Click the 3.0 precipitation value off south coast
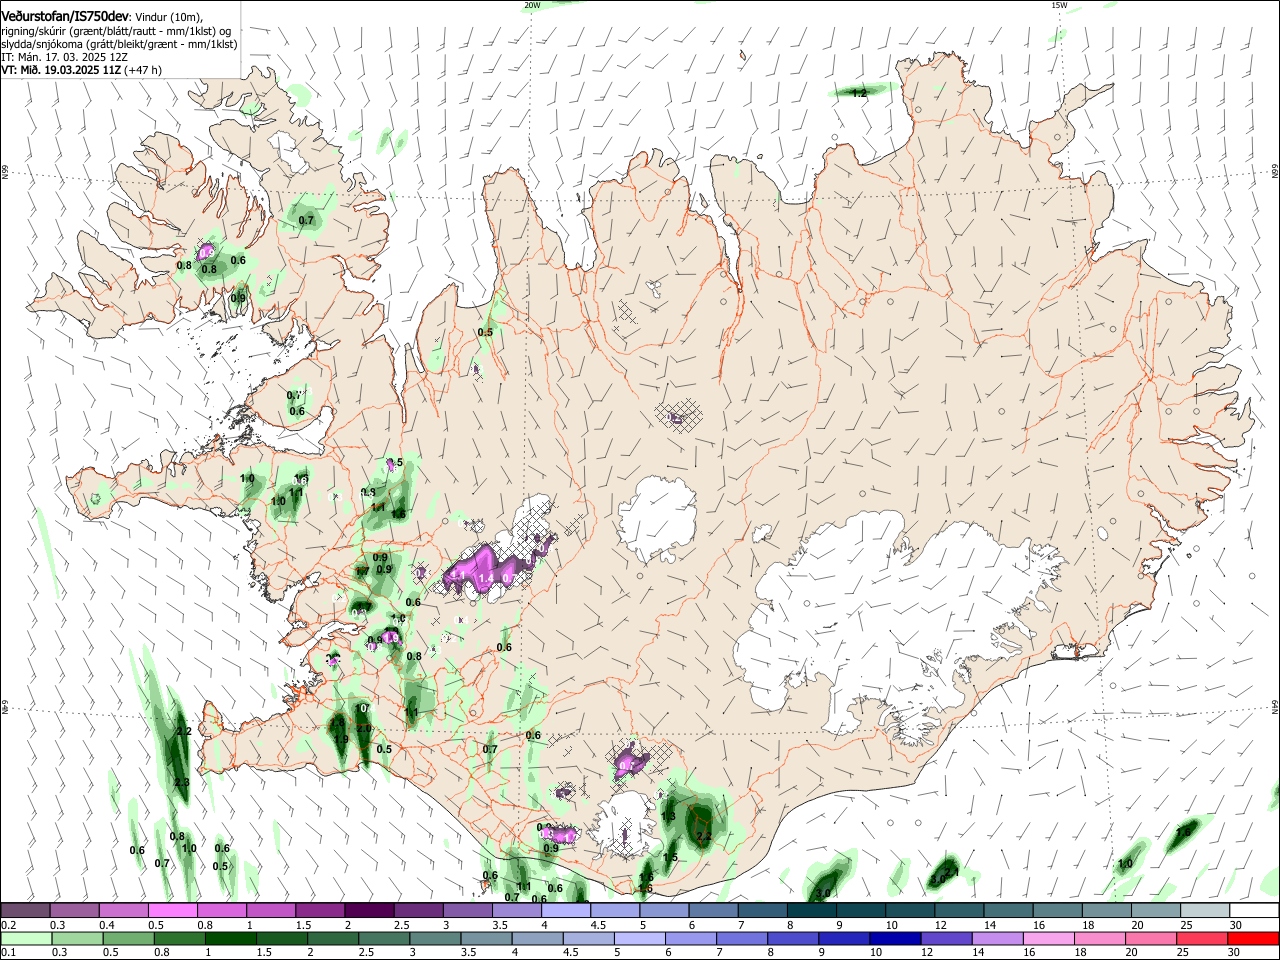This screenshot has height=960, width=1280. pyautogui.click(x=824, y=893)
